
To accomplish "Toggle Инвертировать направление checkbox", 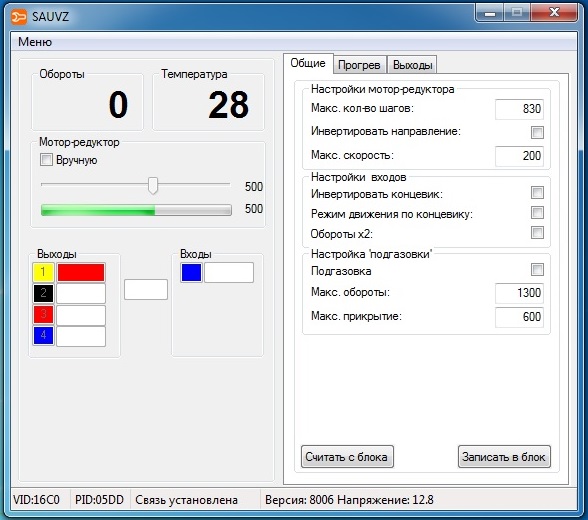I will coord(537,132).
